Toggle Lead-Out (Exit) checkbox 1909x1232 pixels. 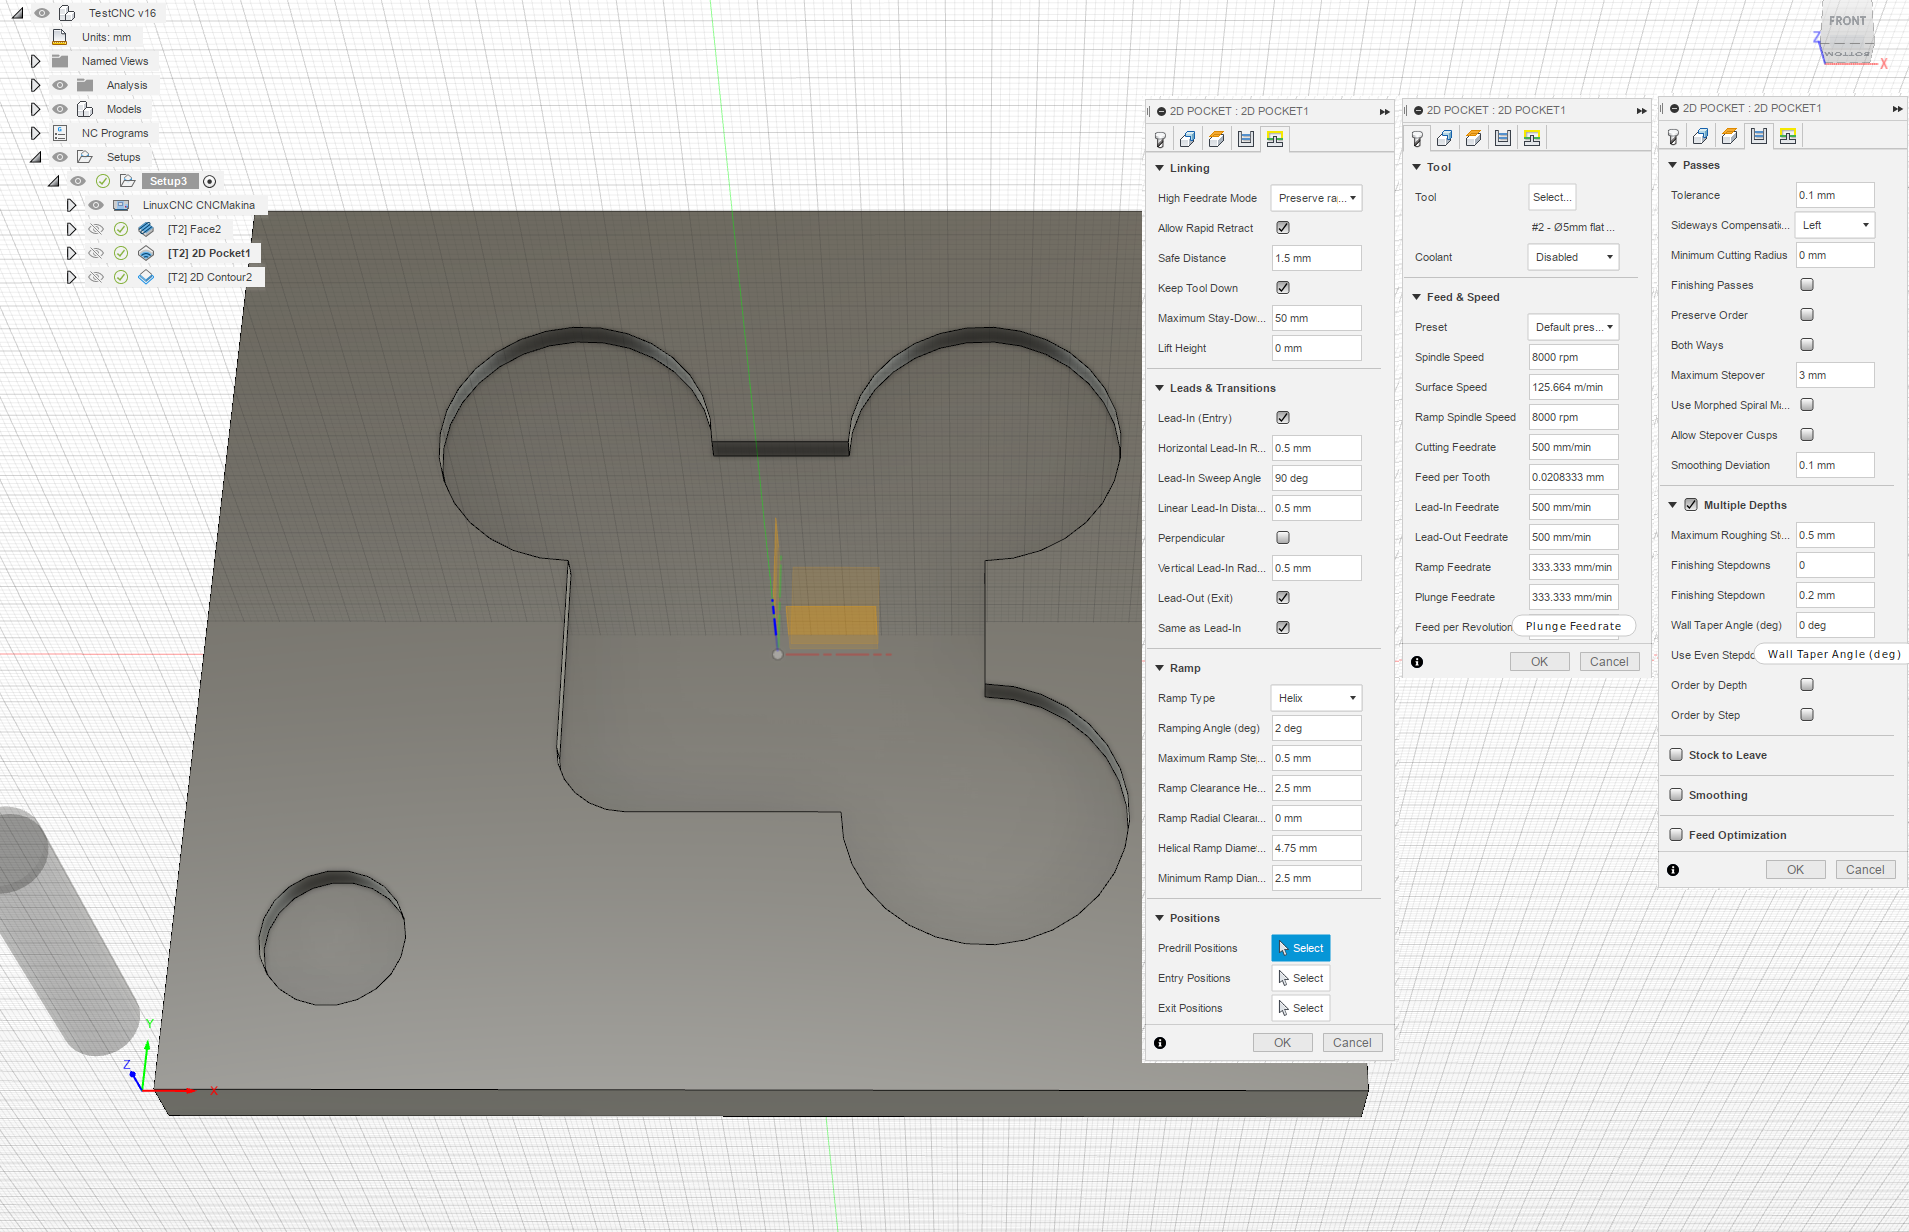pos(1283,598)
